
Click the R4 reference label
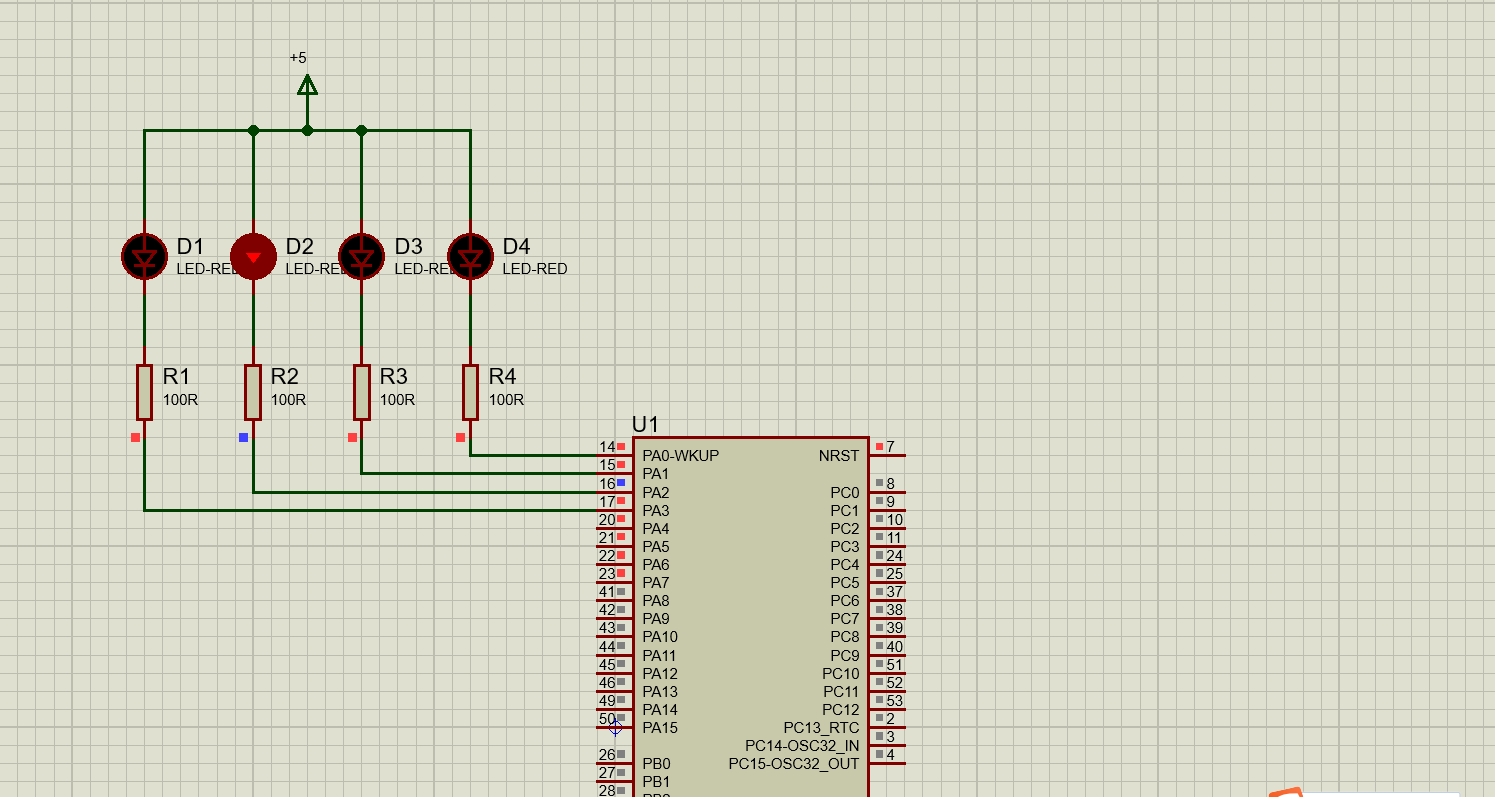[x=502, y=376]
